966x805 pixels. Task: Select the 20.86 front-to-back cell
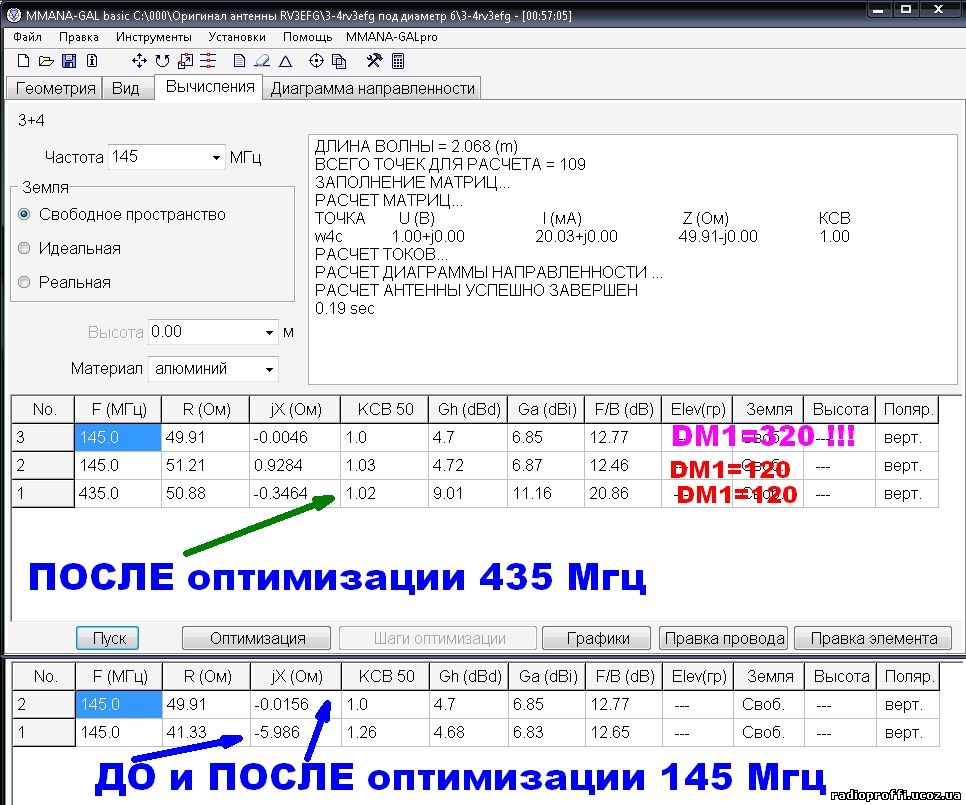point(623,493)
